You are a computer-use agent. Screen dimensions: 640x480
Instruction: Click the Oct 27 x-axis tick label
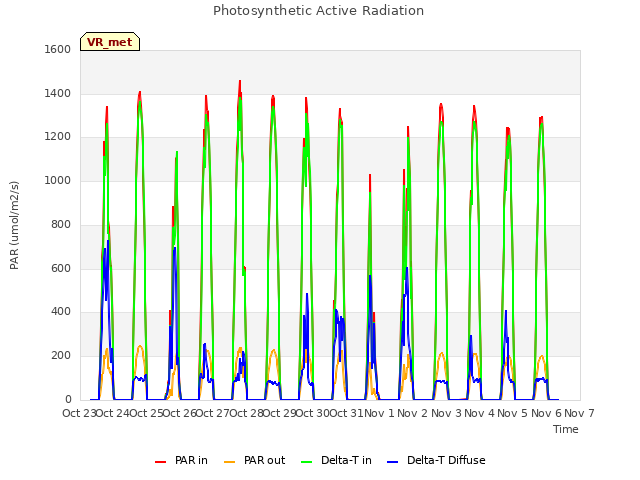pos(213,413)
